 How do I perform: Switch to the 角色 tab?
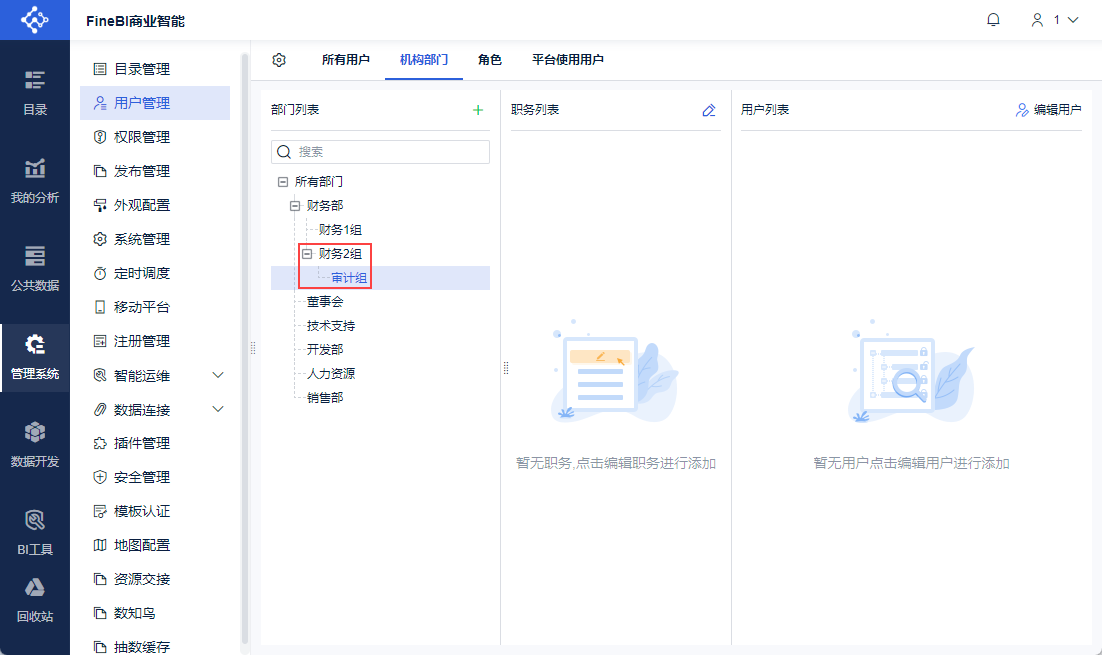pos(490,60)
